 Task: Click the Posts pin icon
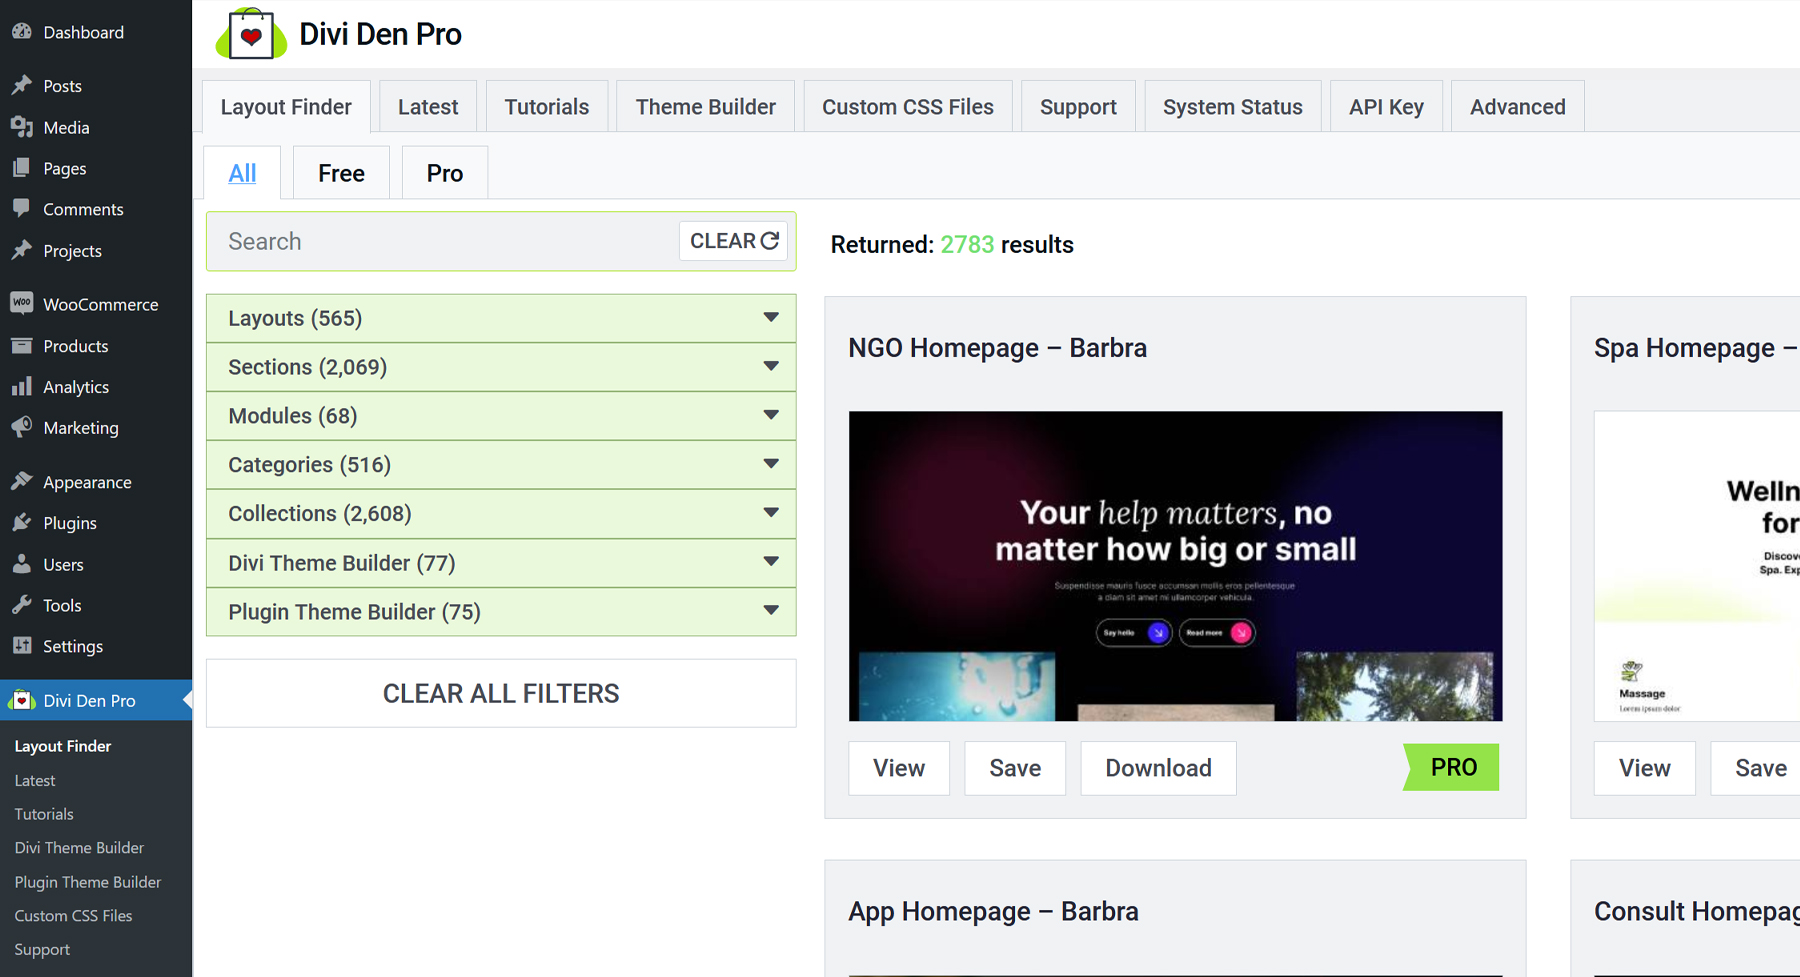22,85
